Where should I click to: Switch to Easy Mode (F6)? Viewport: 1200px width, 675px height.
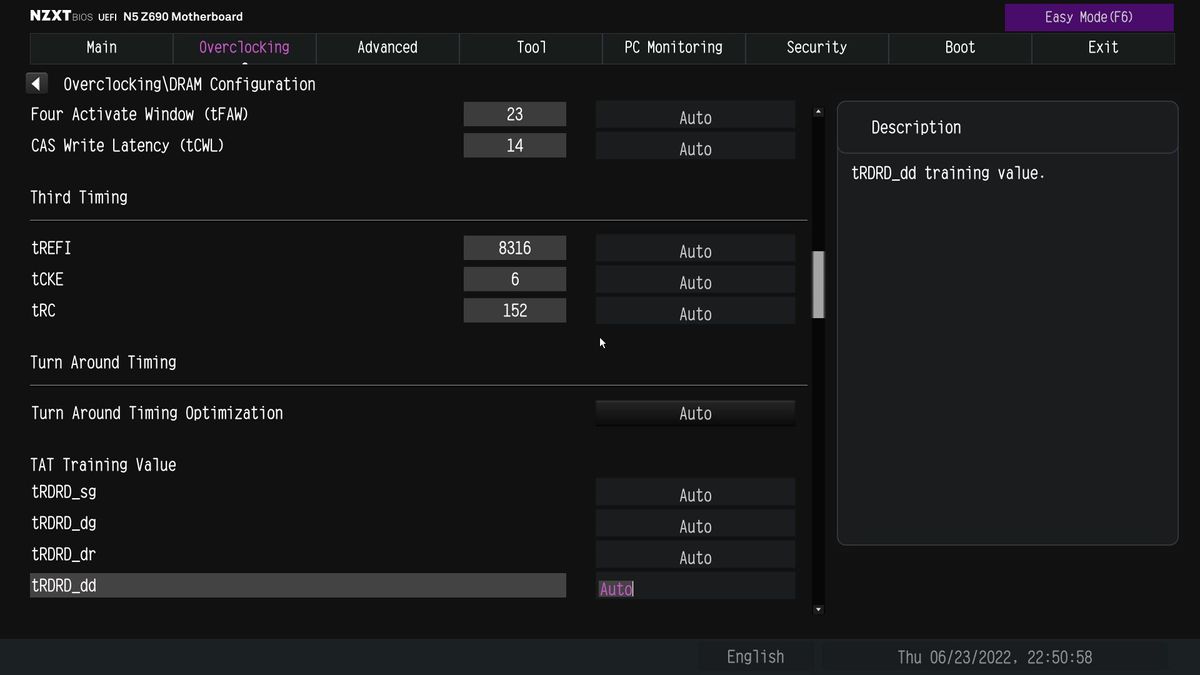point(1089,17)
